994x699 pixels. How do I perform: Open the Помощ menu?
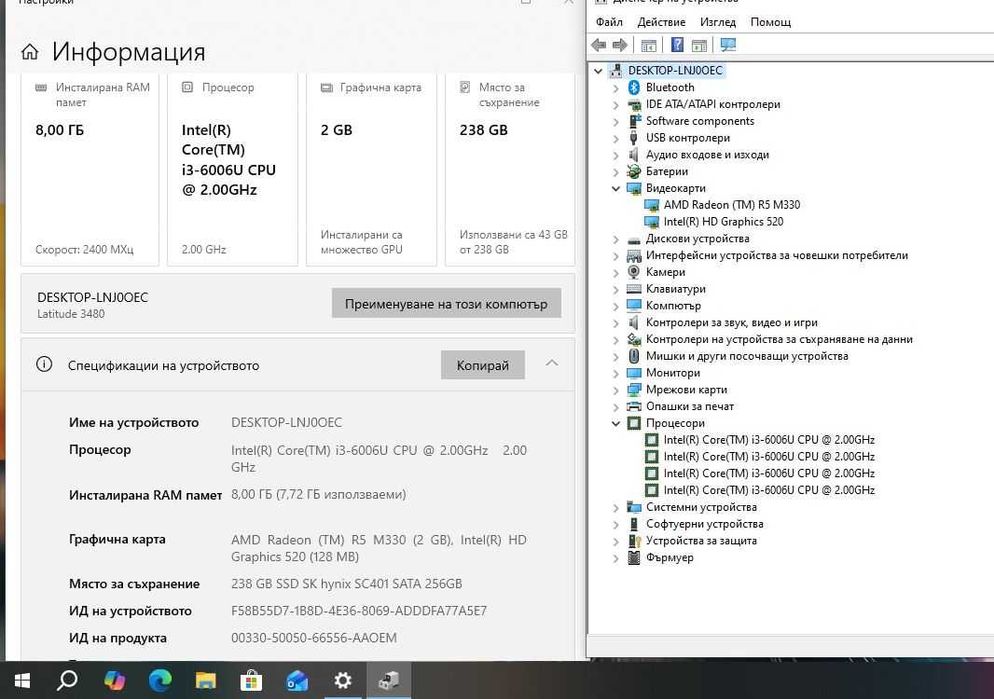pos(770,22)
